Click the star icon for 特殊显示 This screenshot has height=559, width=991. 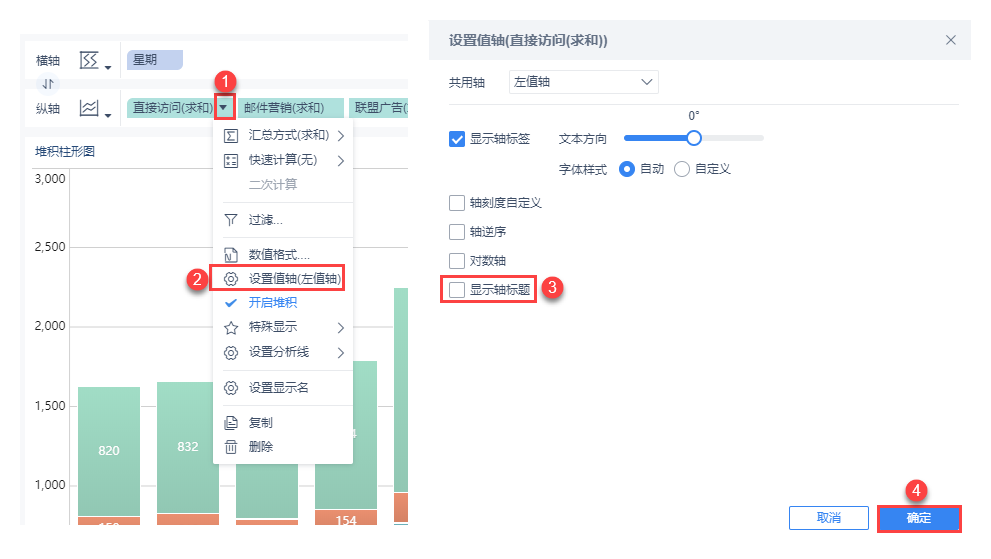pos(230,327)
